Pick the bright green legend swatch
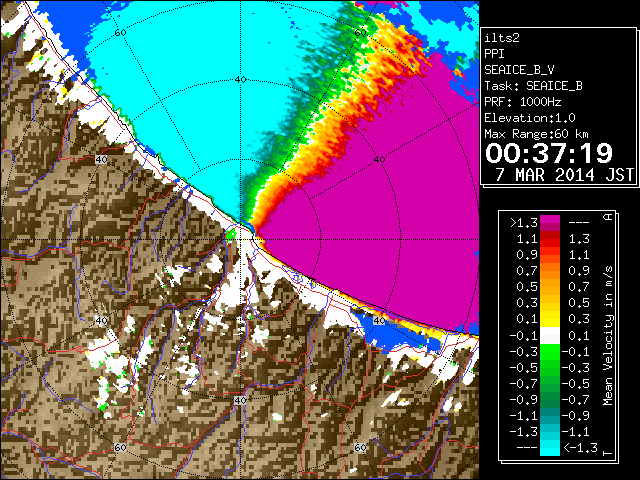Screen dimensions: 640x480 click(550, 351)
